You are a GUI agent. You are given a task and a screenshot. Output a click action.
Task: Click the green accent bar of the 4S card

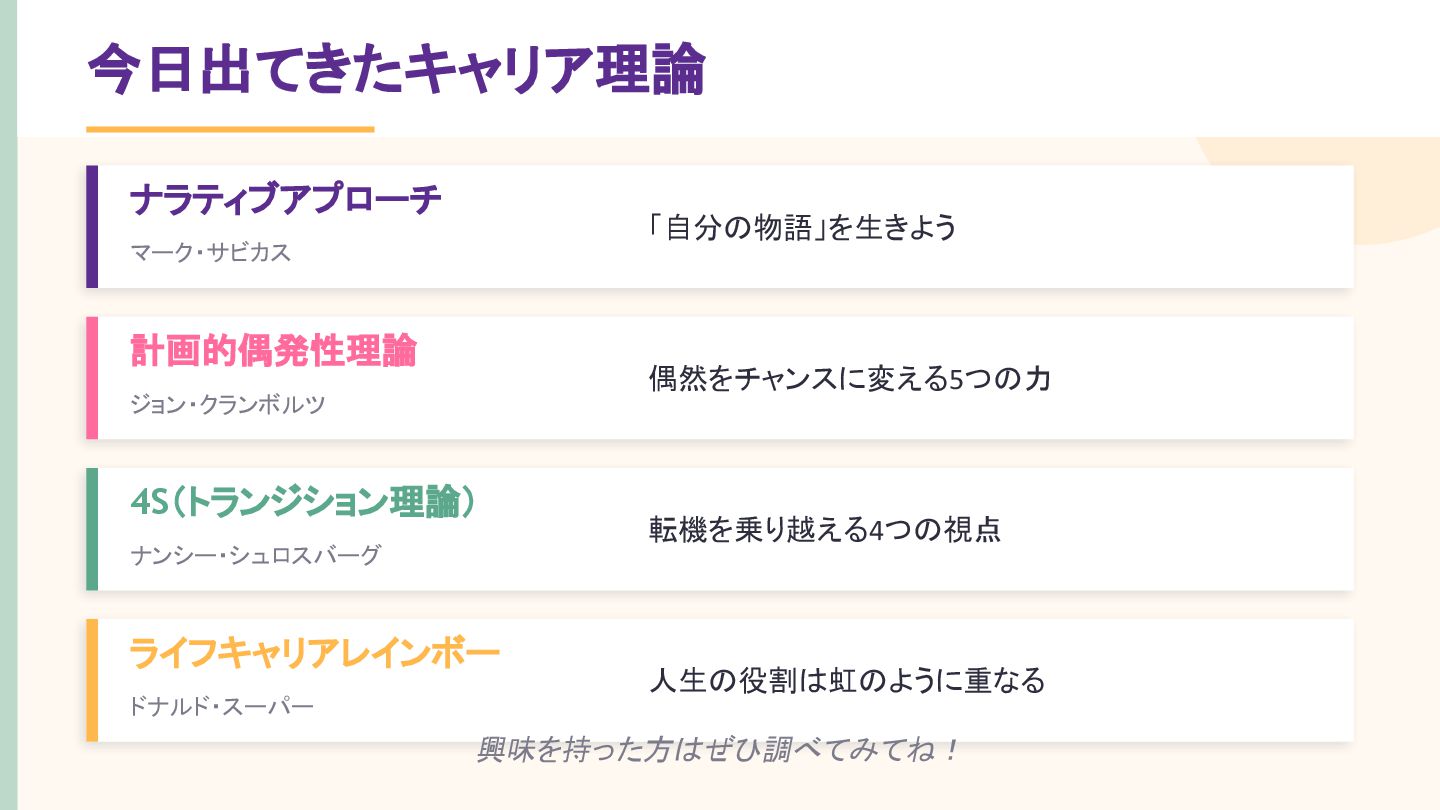(x=92, y=529)
